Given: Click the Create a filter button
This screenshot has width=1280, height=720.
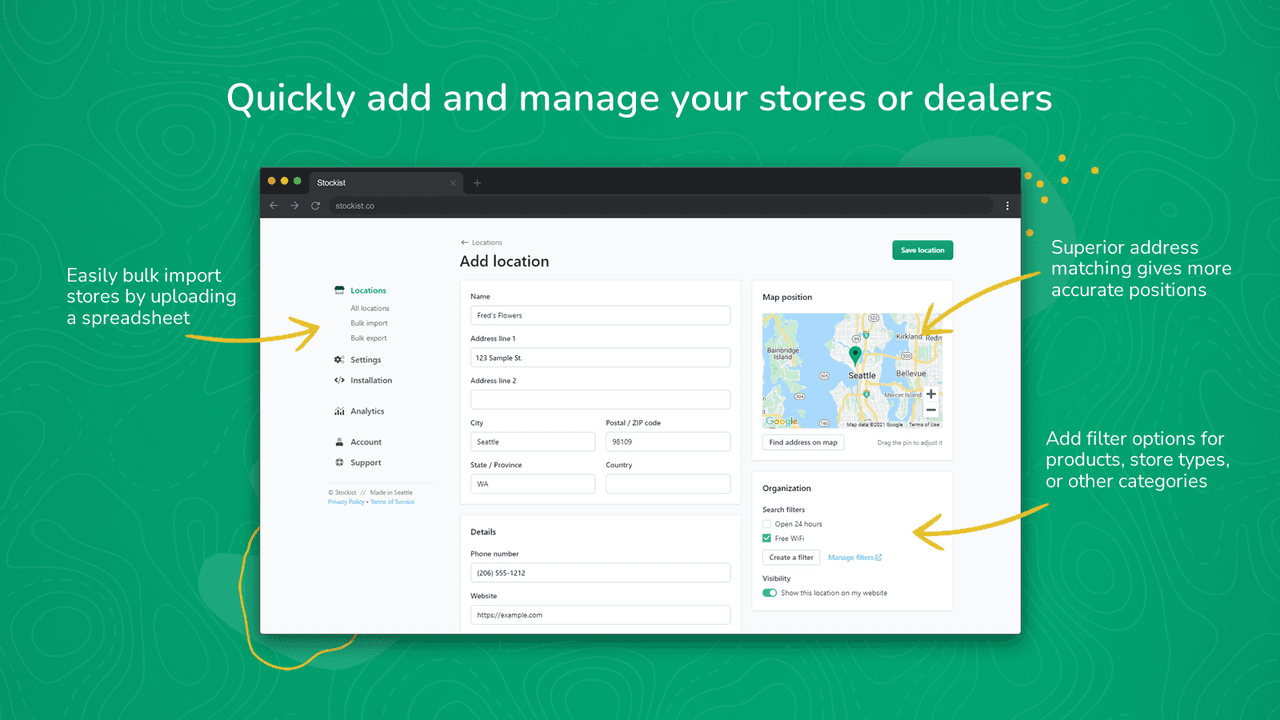Looking at the screenshot, I should (x=791, y=557).
